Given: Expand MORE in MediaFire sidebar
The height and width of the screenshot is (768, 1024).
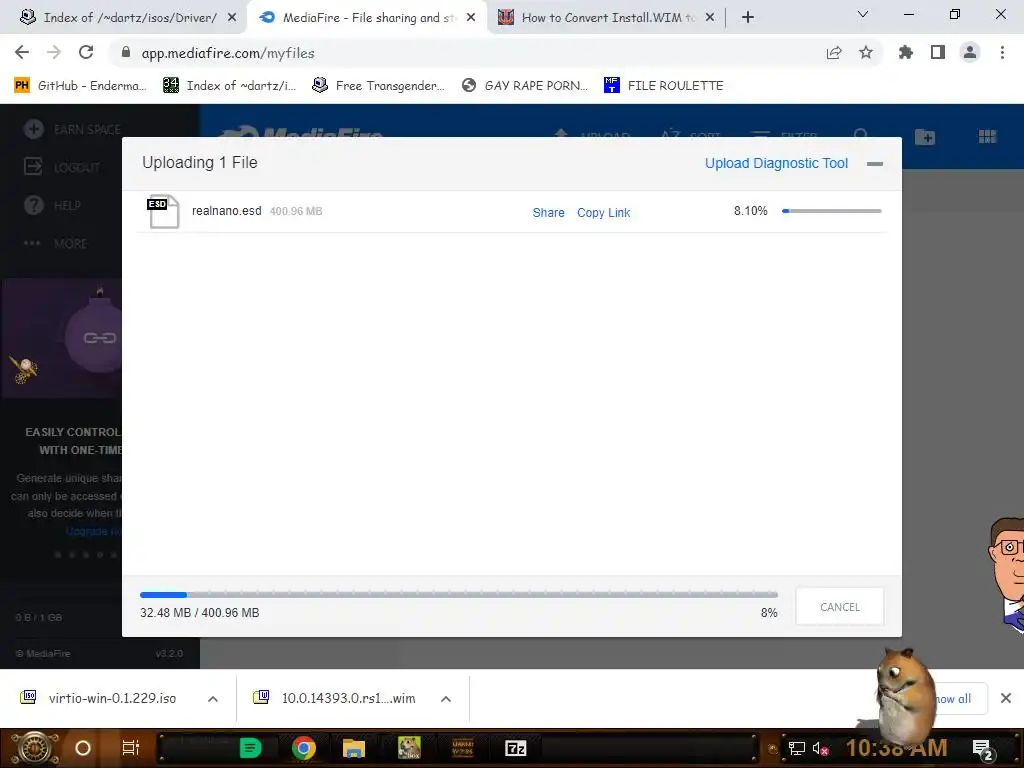Looking at the screenshot, I should [x=56, y=243].
